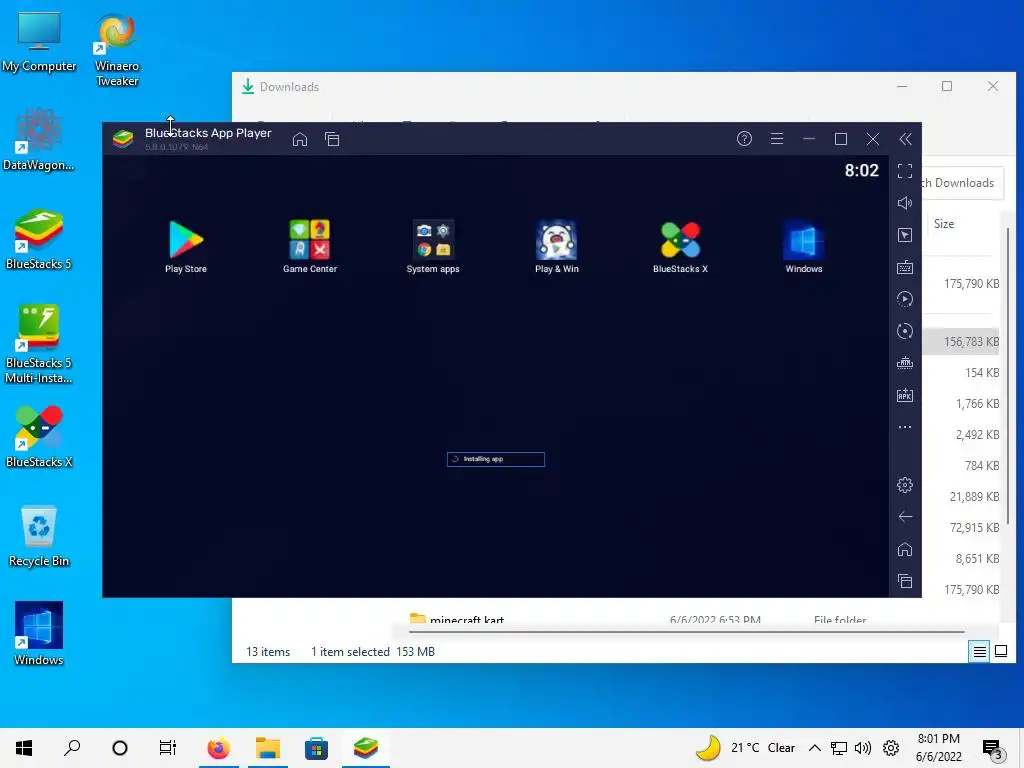The height and width of the screenshot is (768, 1024).
Task: Select the Recycle Bin icon
Action: [x=39, y=537]
